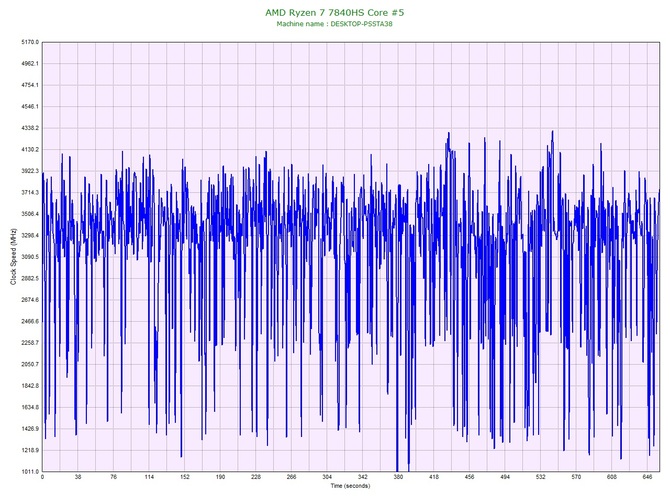Click the y-axis value 1218.9
The height and width of the screenshot is (503, 670).
30,450
